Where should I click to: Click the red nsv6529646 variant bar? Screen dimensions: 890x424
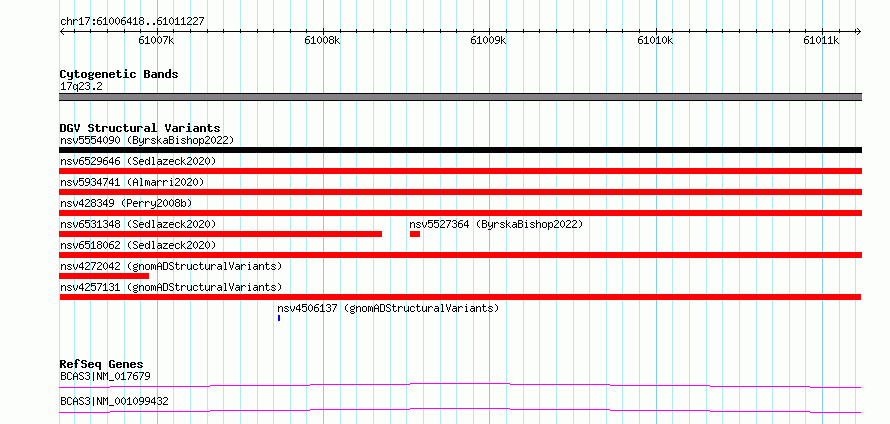pos(460,171)
